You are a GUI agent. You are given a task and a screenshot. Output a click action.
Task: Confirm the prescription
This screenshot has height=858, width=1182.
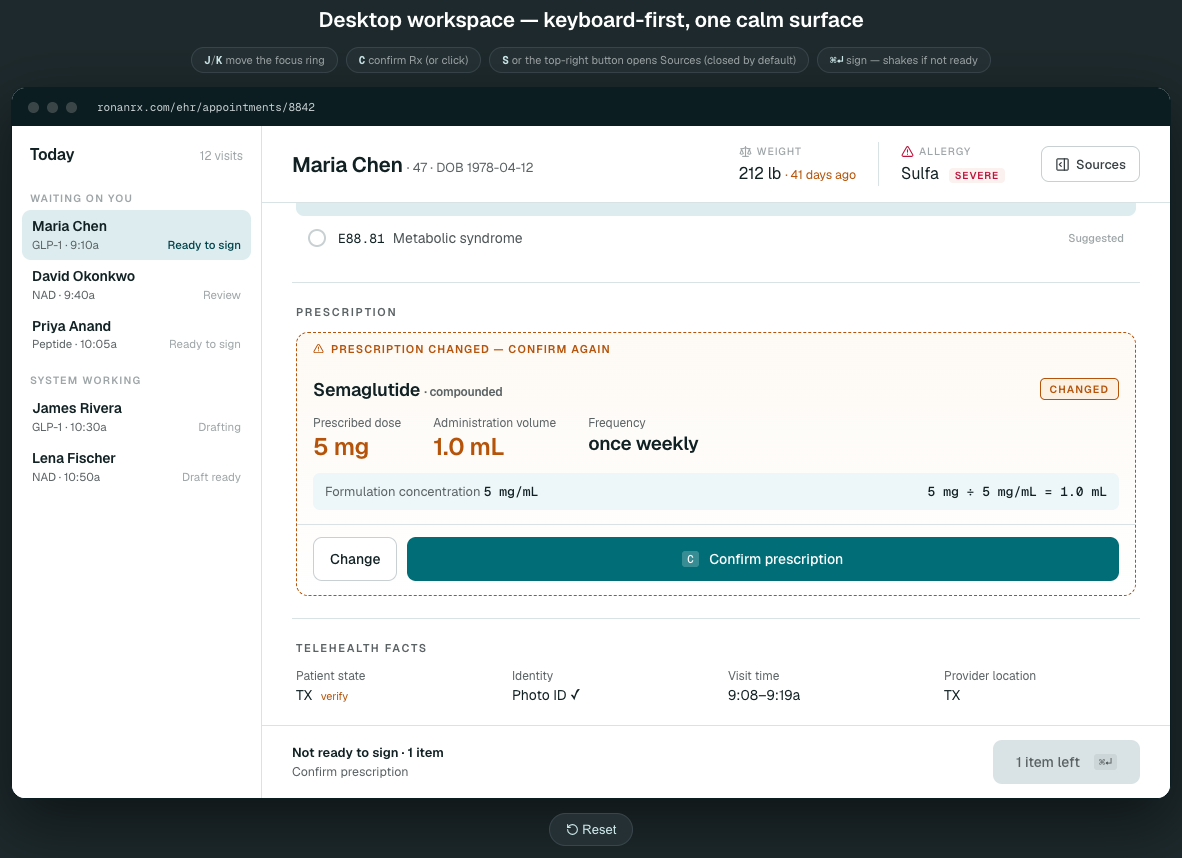pyautogui.click(x=762, y=559)
